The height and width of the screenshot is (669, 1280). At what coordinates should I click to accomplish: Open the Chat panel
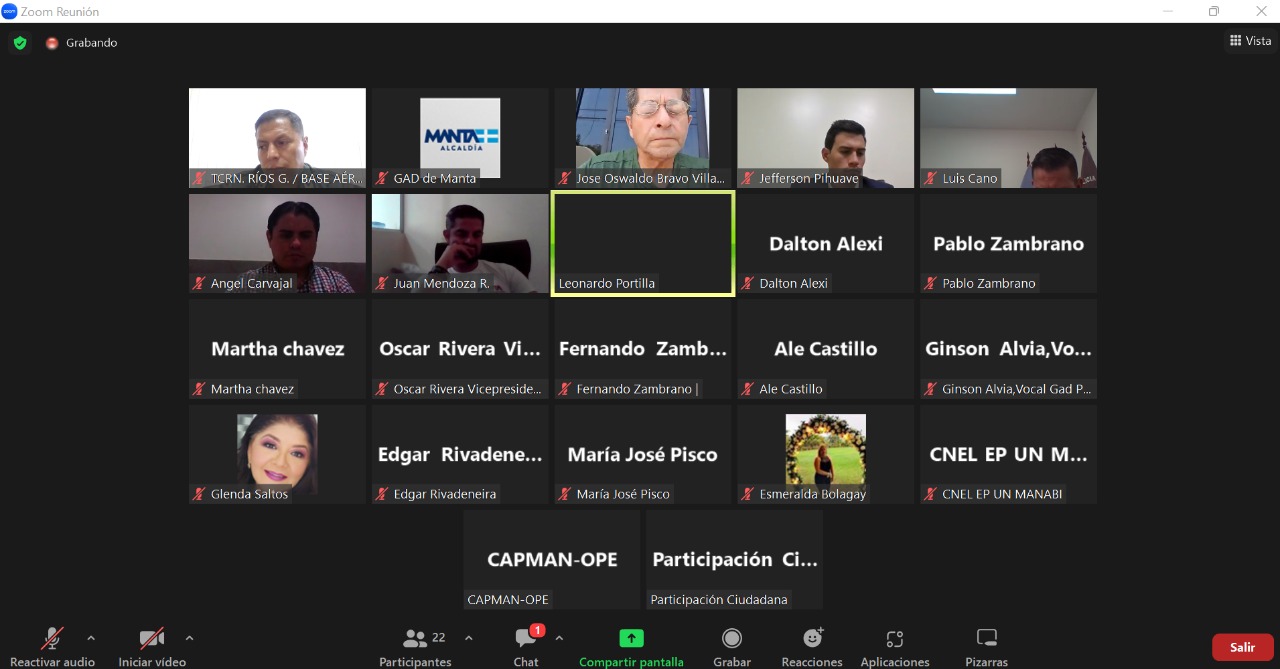[x=526, y=646]
